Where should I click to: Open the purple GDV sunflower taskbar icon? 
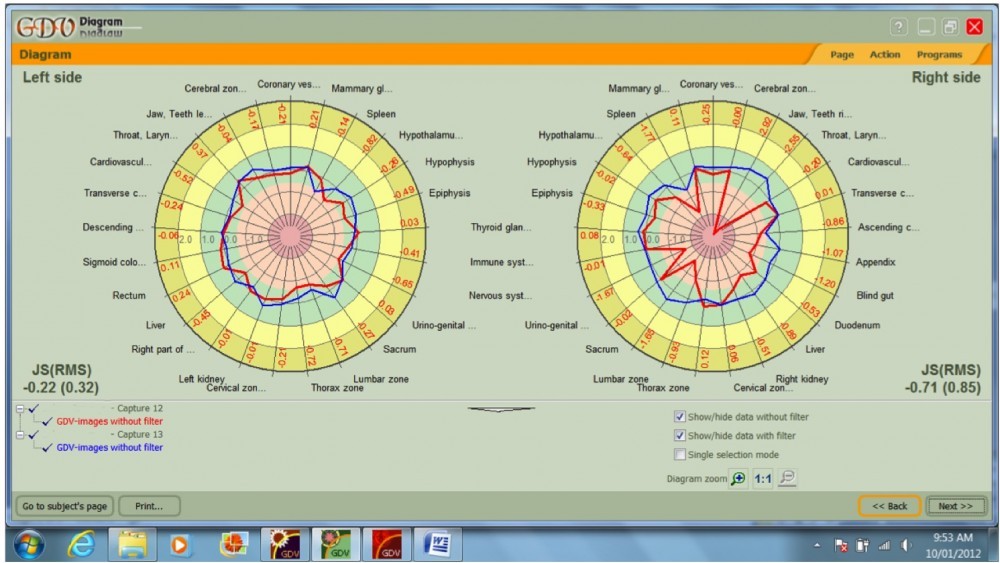[284, 545]
